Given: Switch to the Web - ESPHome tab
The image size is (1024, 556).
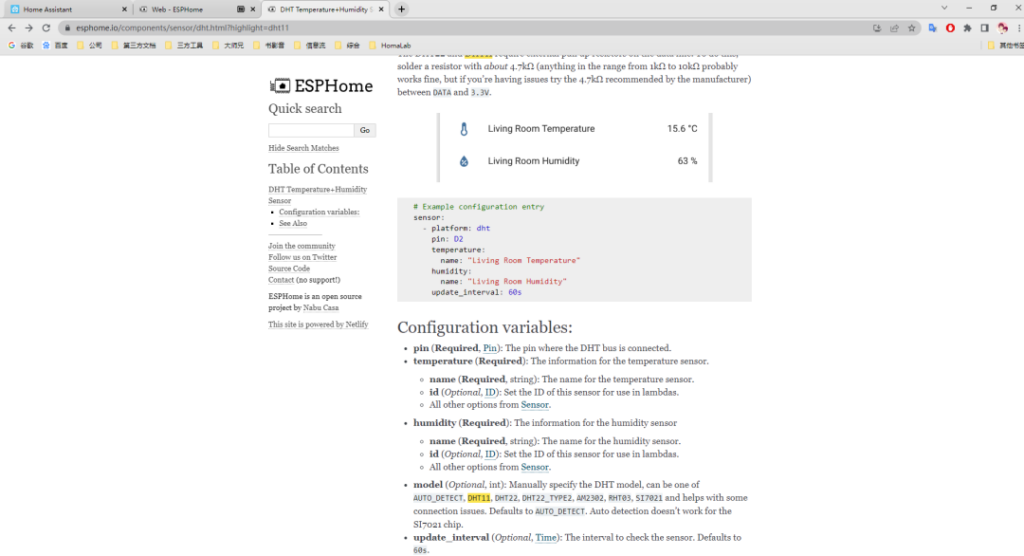Looking at the screenshot, I should [x=197, y=9].
